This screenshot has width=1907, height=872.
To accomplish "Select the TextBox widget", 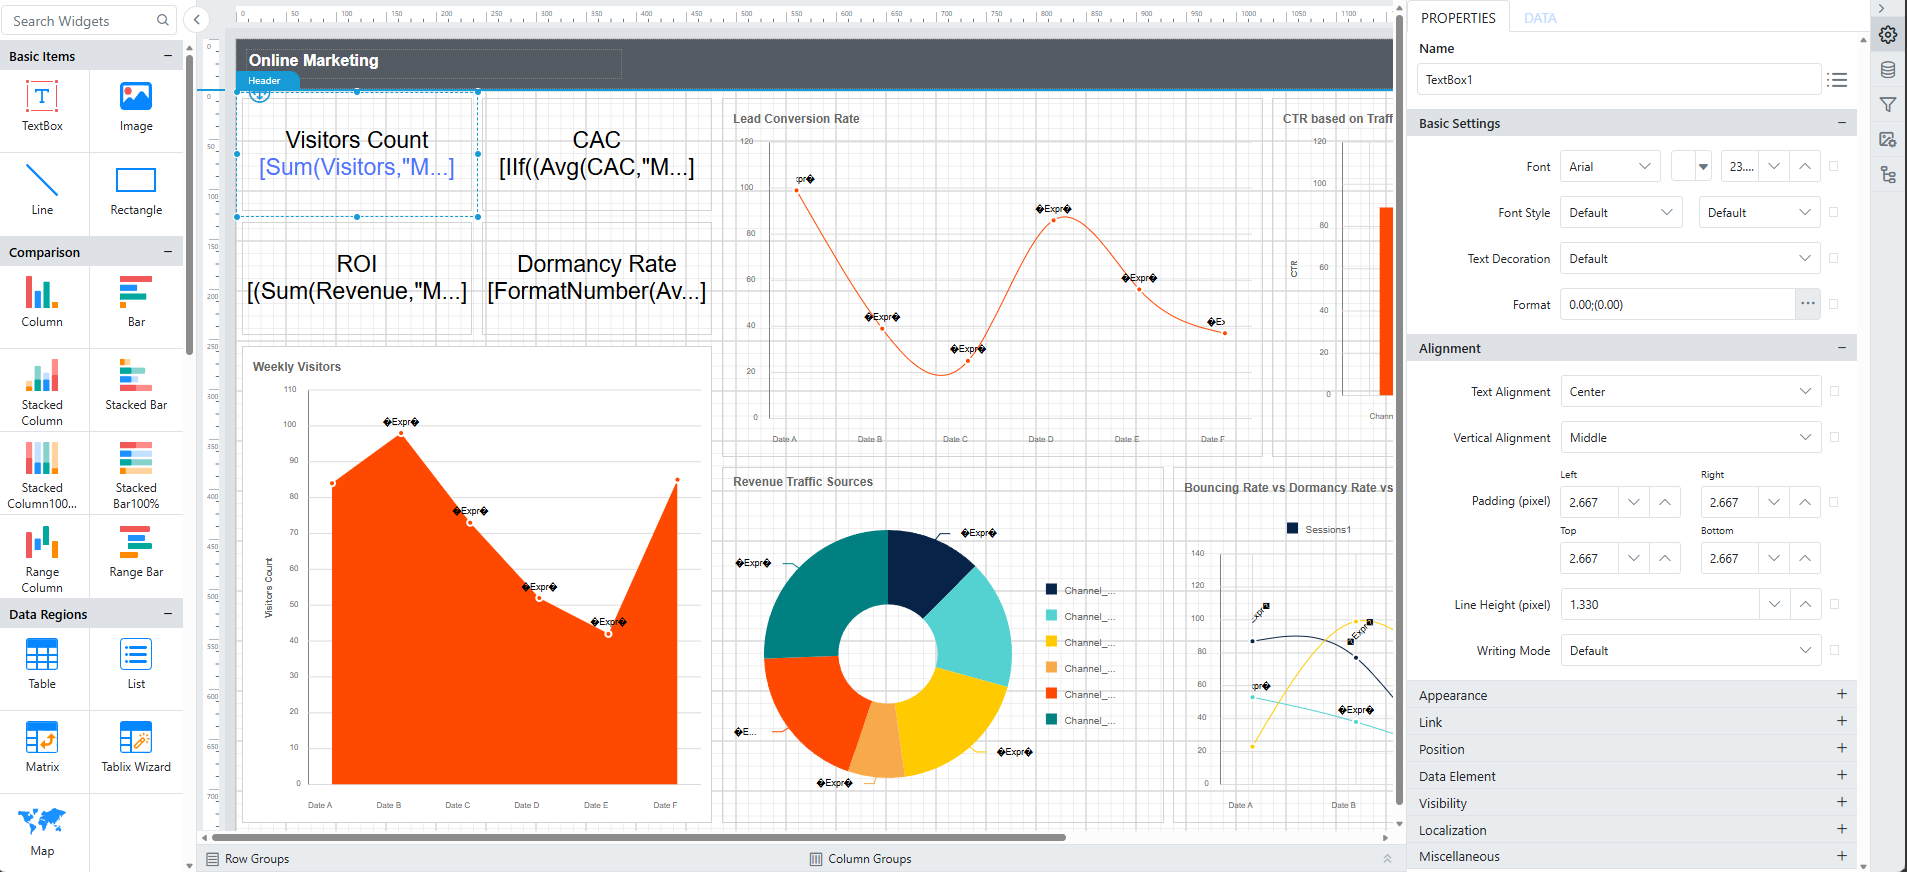I will click(42, 108).
